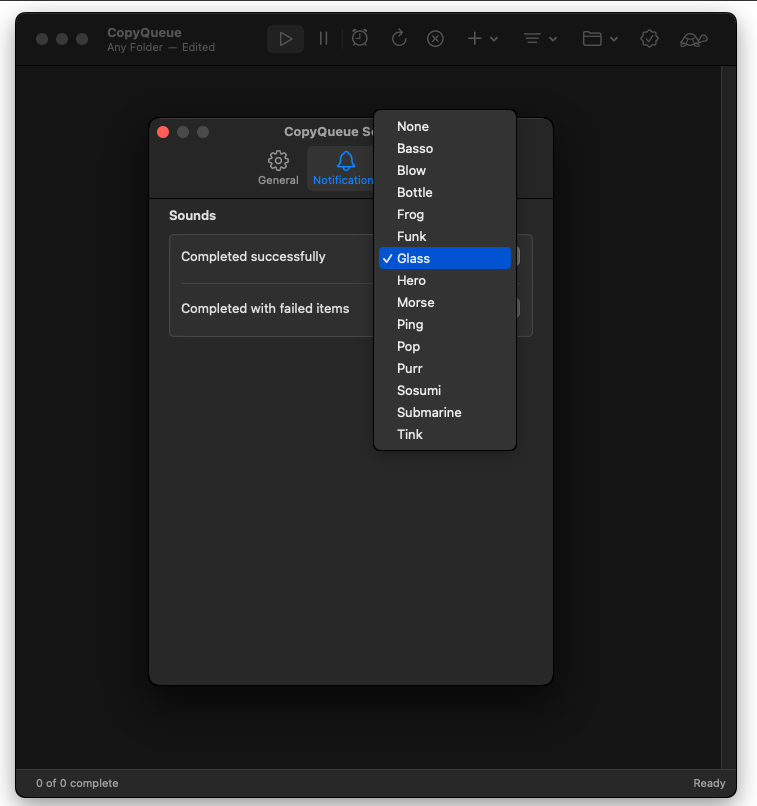The image size is (757, 806).
Task: Choose the Hero sound
Action: click(411, 281)
